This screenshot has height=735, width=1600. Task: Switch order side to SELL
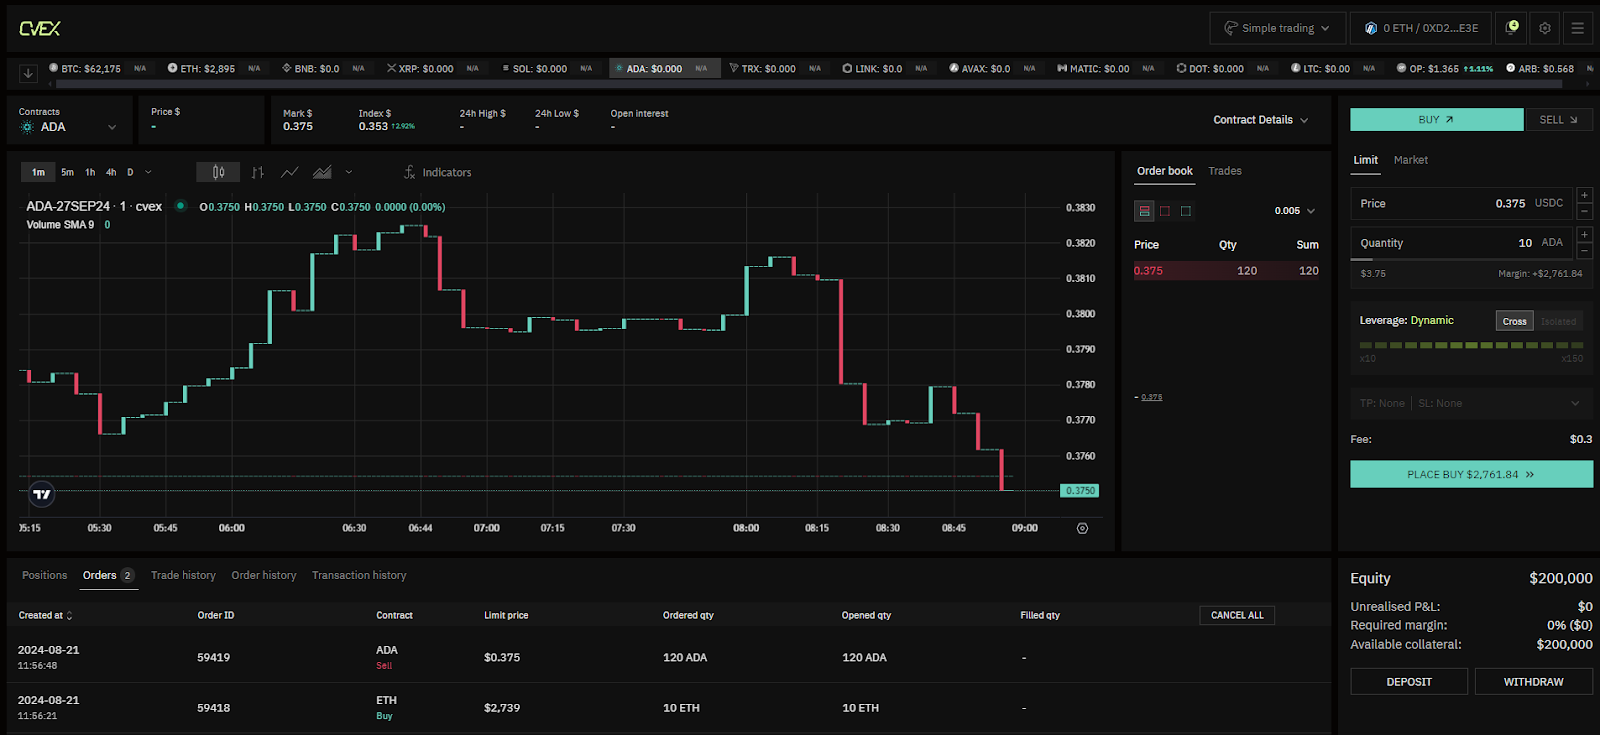tap(1558, 120)
